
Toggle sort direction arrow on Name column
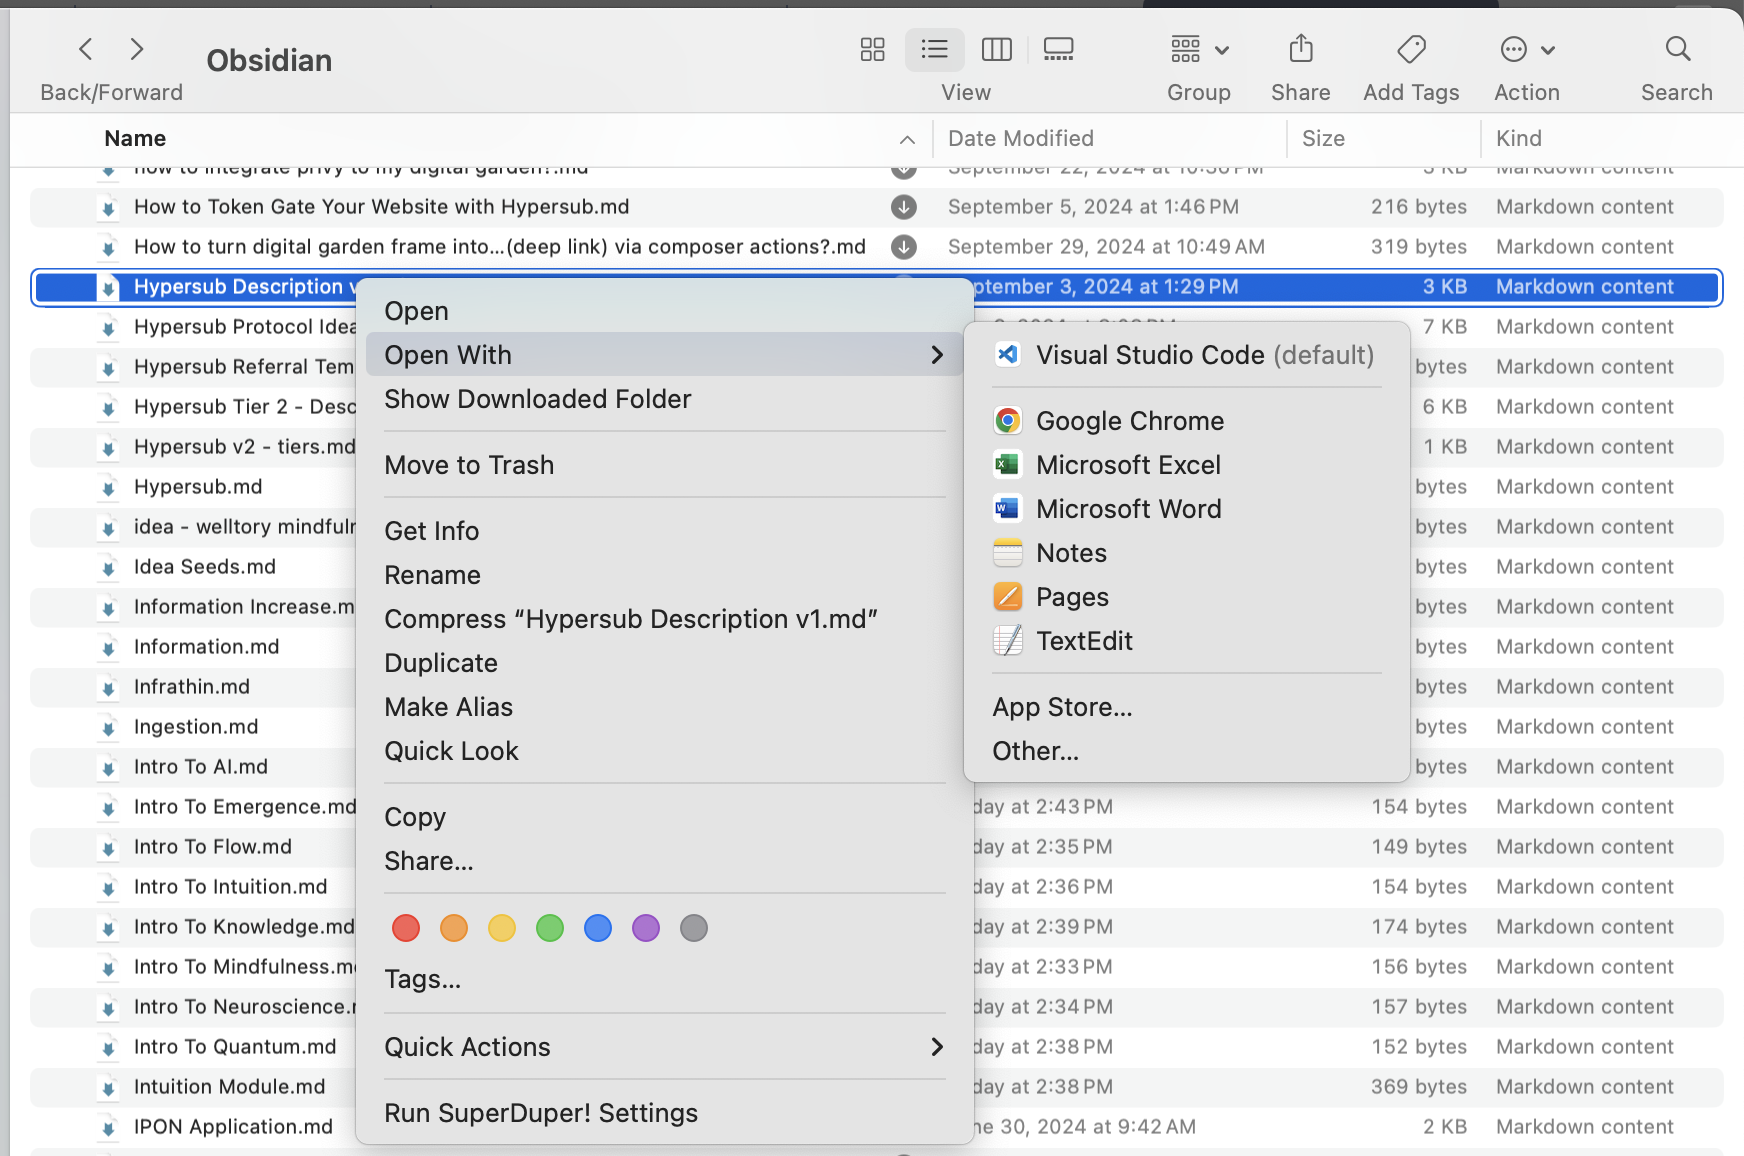tap(907, 139)
